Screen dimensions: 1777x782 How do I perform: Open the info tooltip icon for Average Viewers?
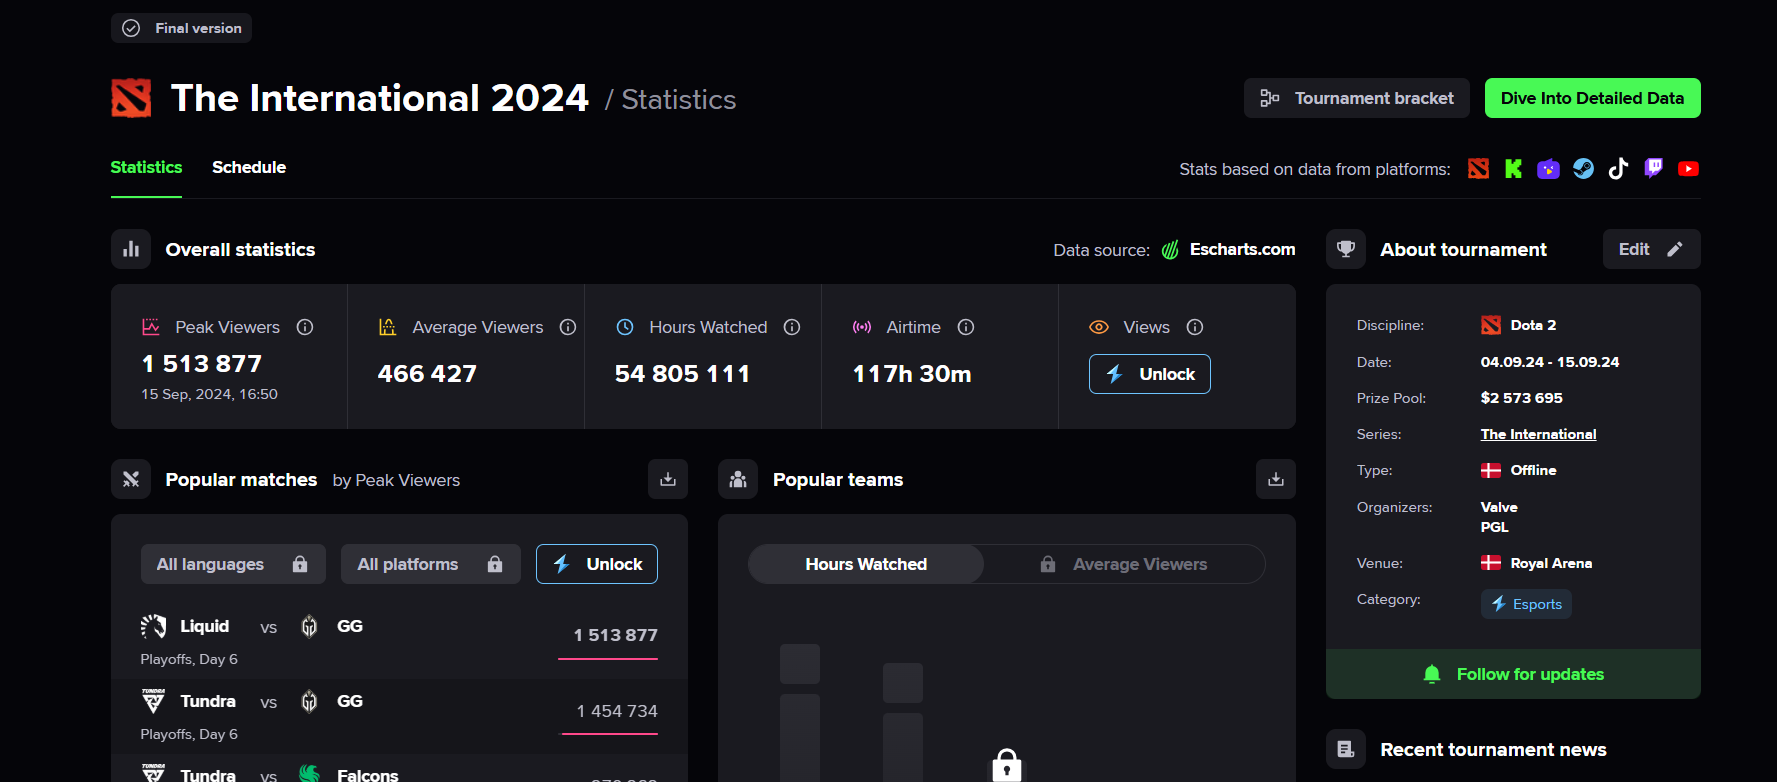pyautogui.click(x=568, y=327)
